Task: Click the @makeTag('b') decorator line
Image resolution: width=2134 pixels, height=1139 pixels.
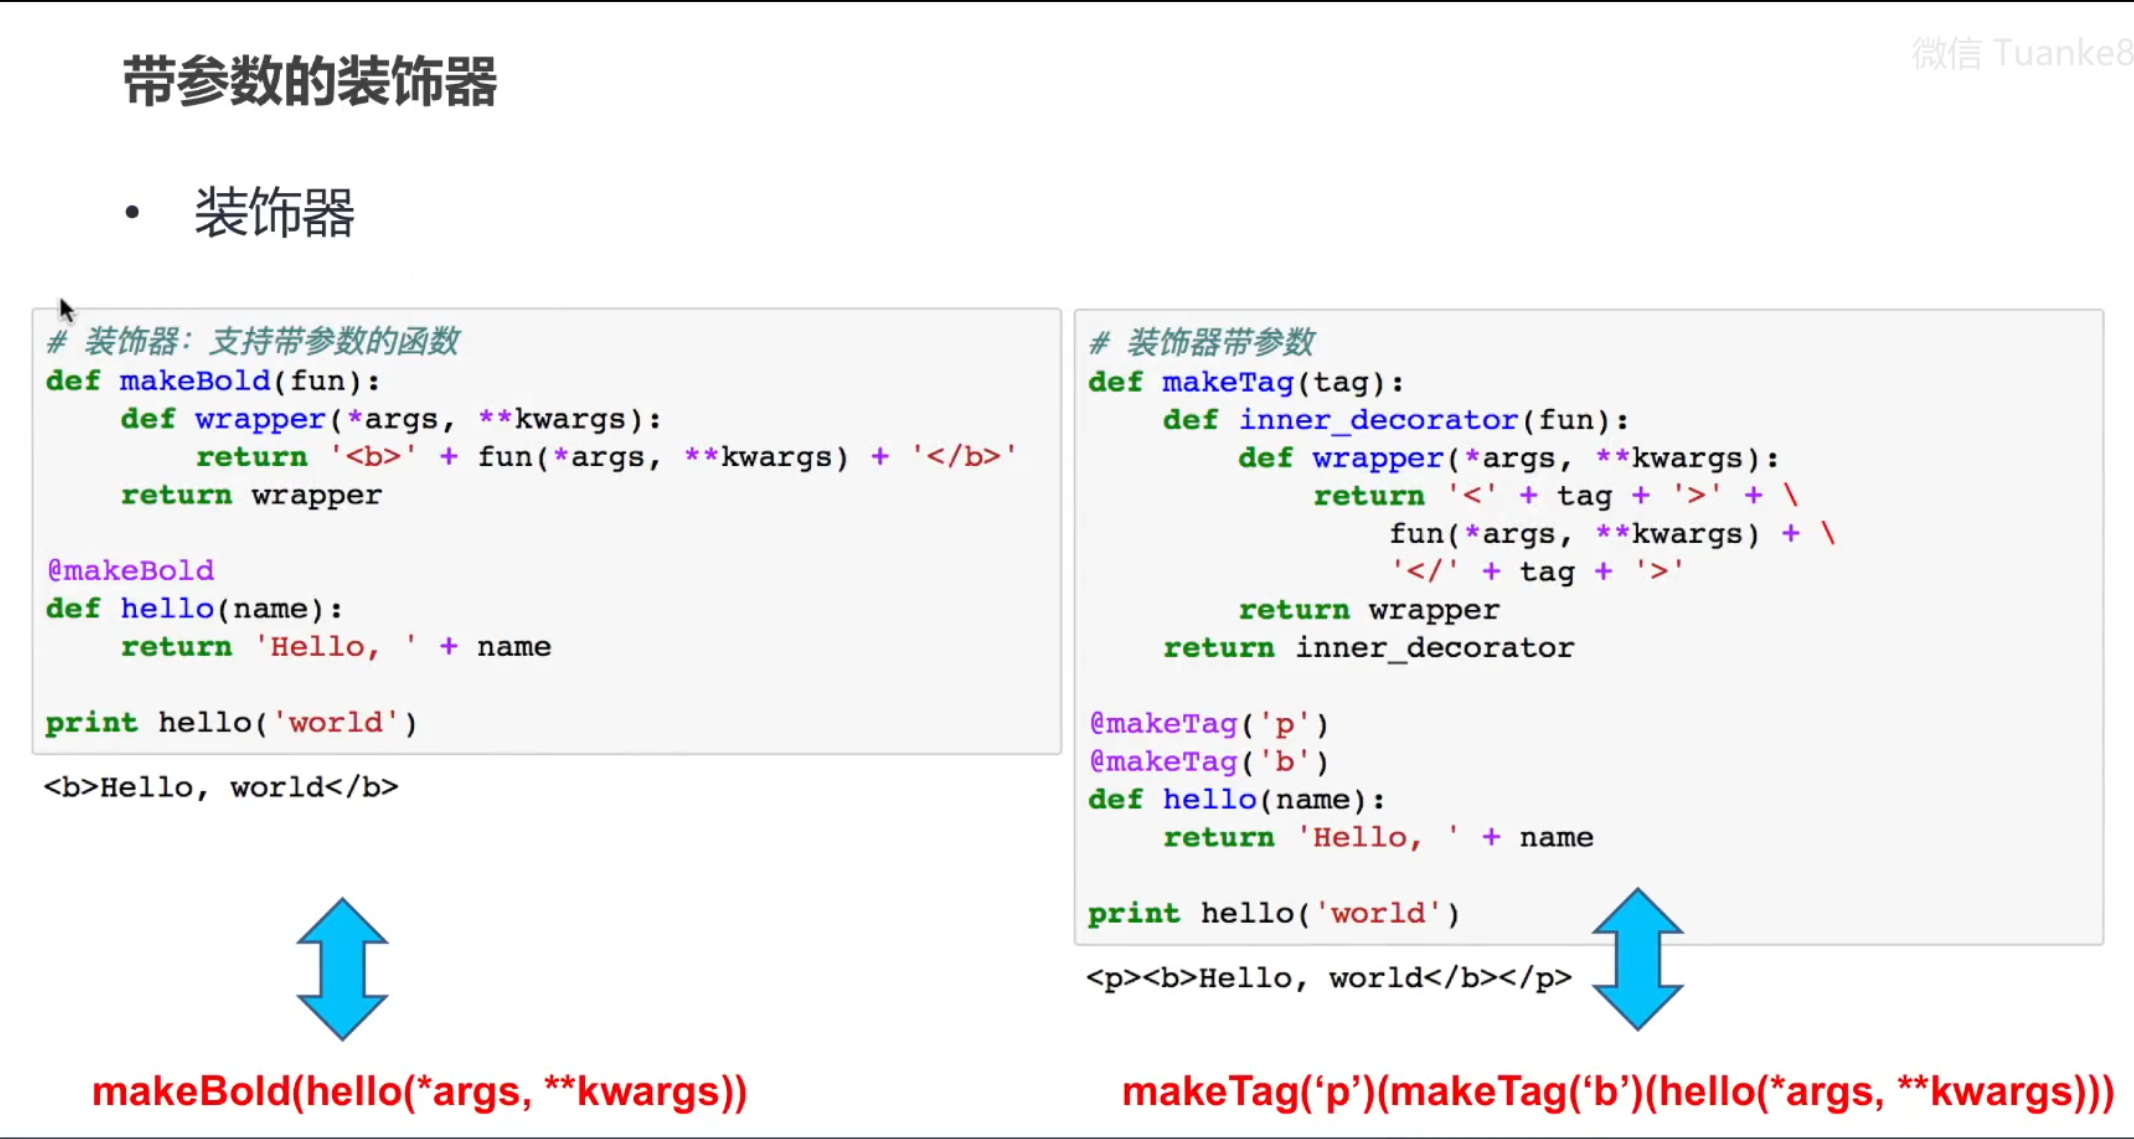Action: (x=1209, y=761)
